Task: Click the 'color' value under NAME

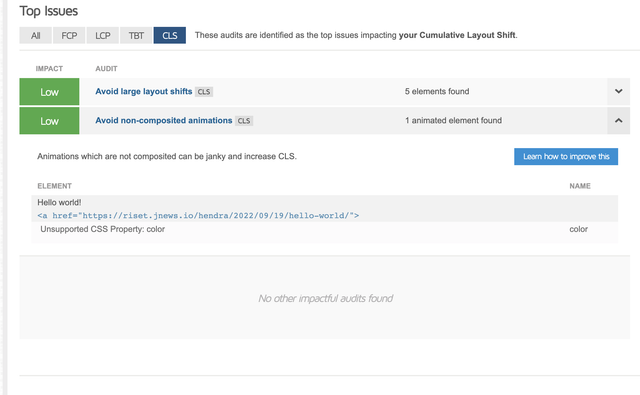Action: [x=578, y=229]
